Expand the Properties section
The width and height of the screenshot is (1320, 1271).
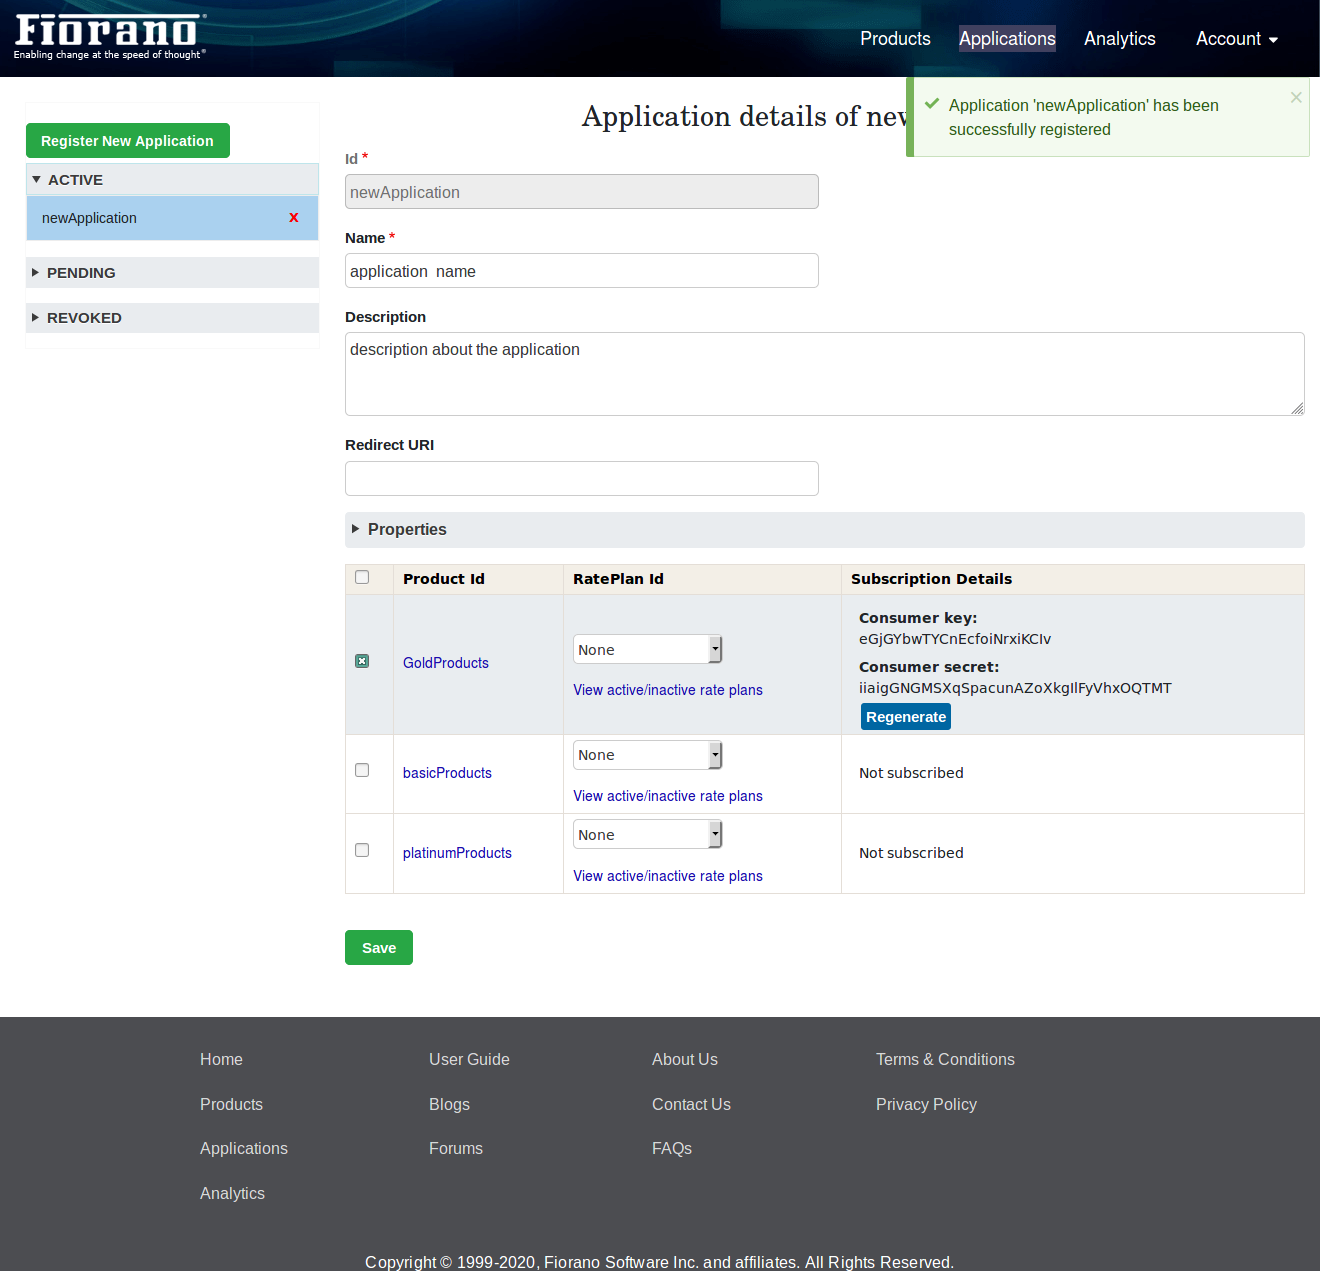[825, 530]
